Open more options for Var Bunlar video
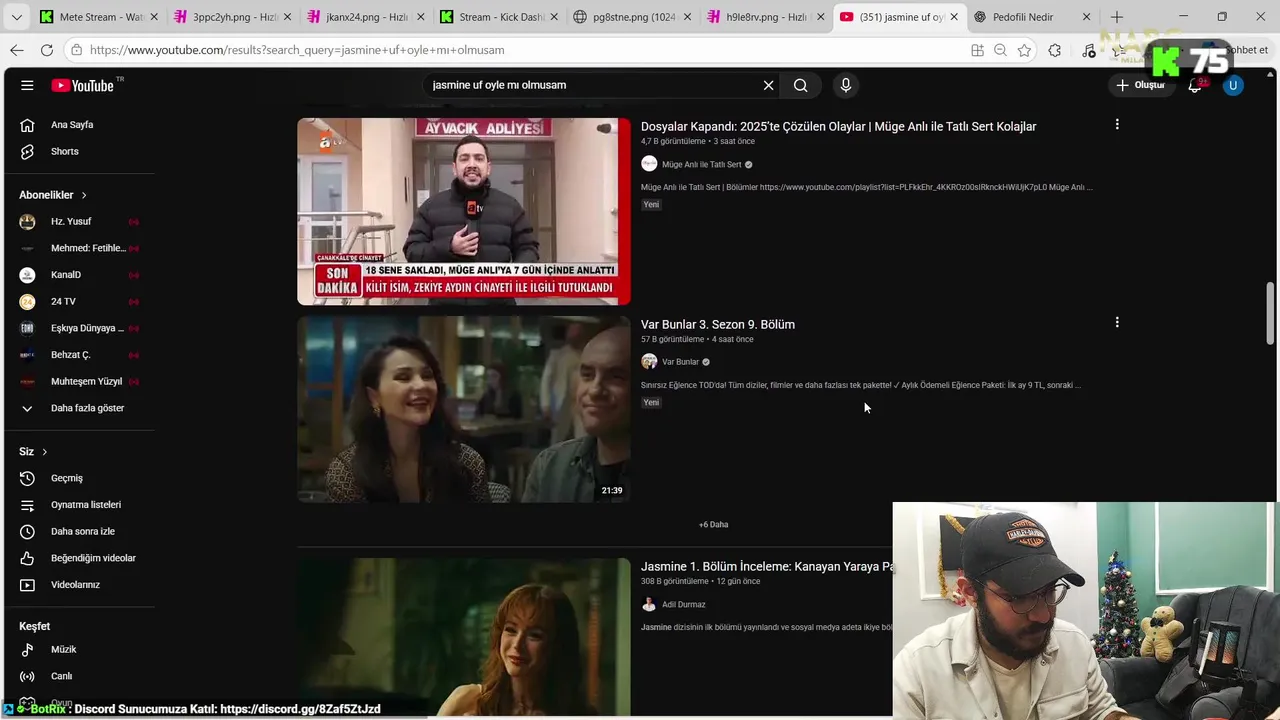 coord(1117,323)
